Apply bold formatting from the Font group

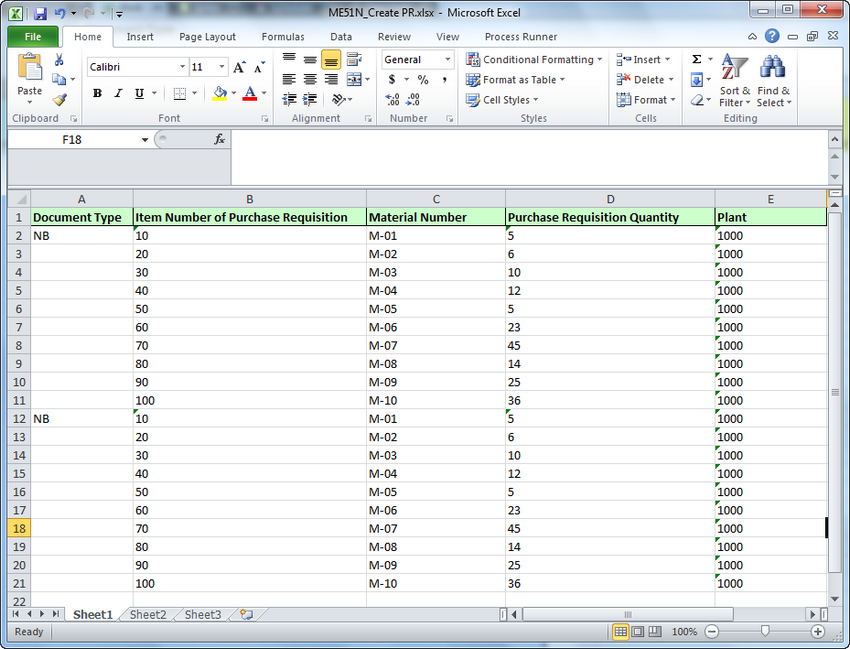(x=96, y=93)
